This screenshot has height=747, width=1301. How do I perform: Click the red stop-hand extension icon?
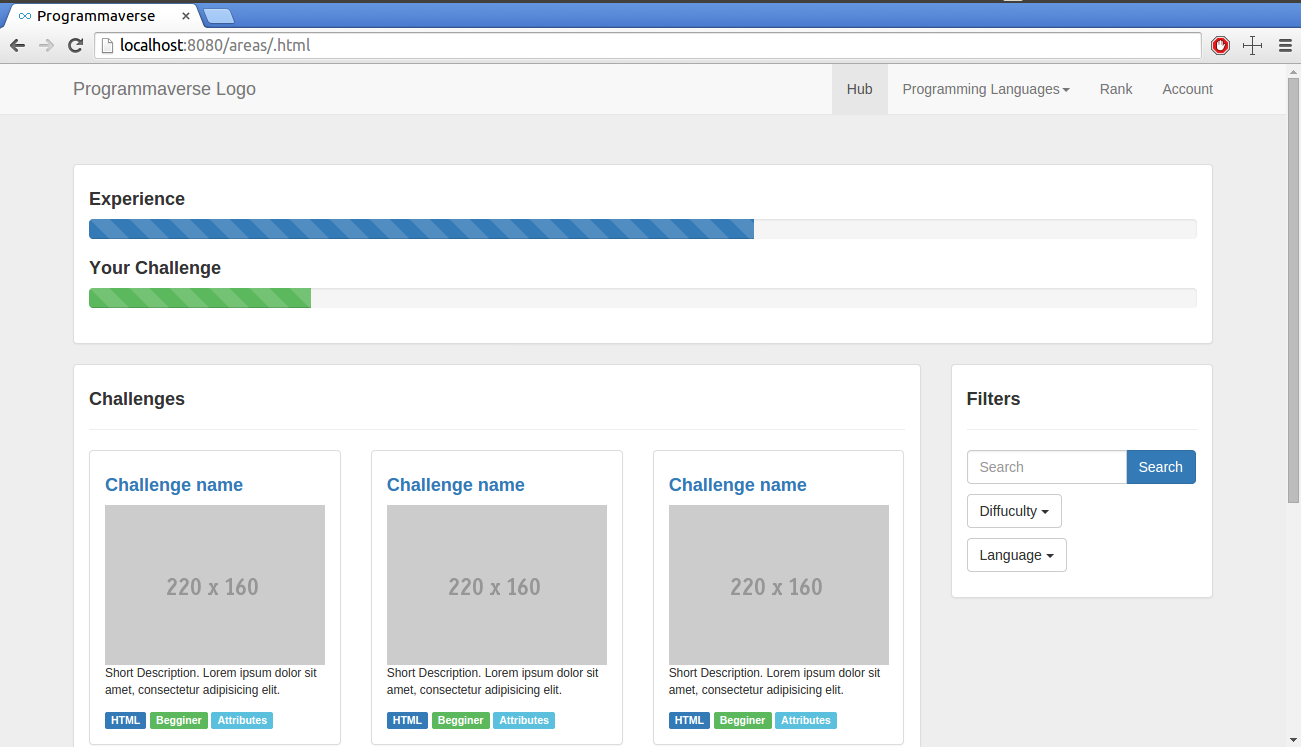[1220, 45]
